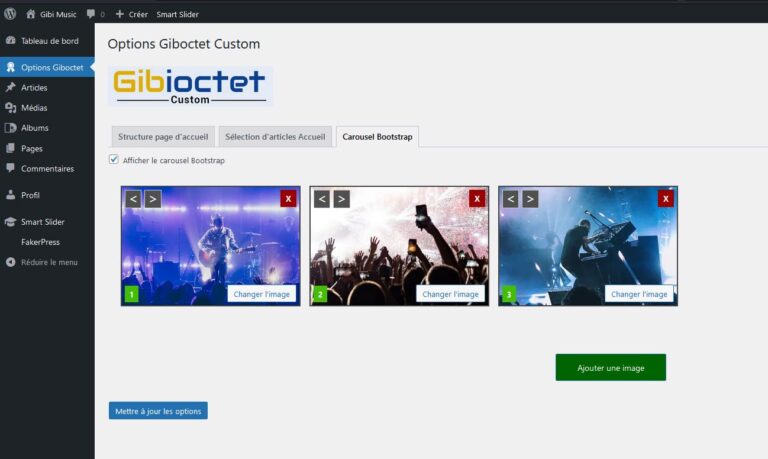Click green number 2 badge
This screenshot has height=459, width=768.
coord(320,294)
